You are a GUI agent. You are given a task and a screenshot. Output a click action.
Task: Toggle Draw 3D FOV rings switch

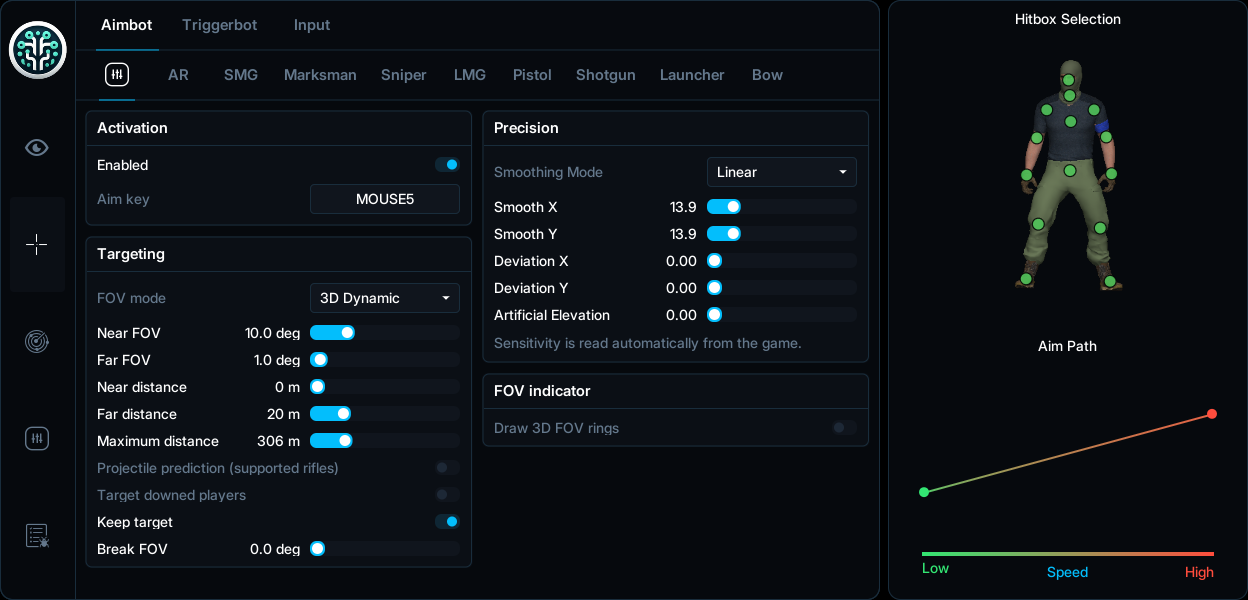pos(845,428)
